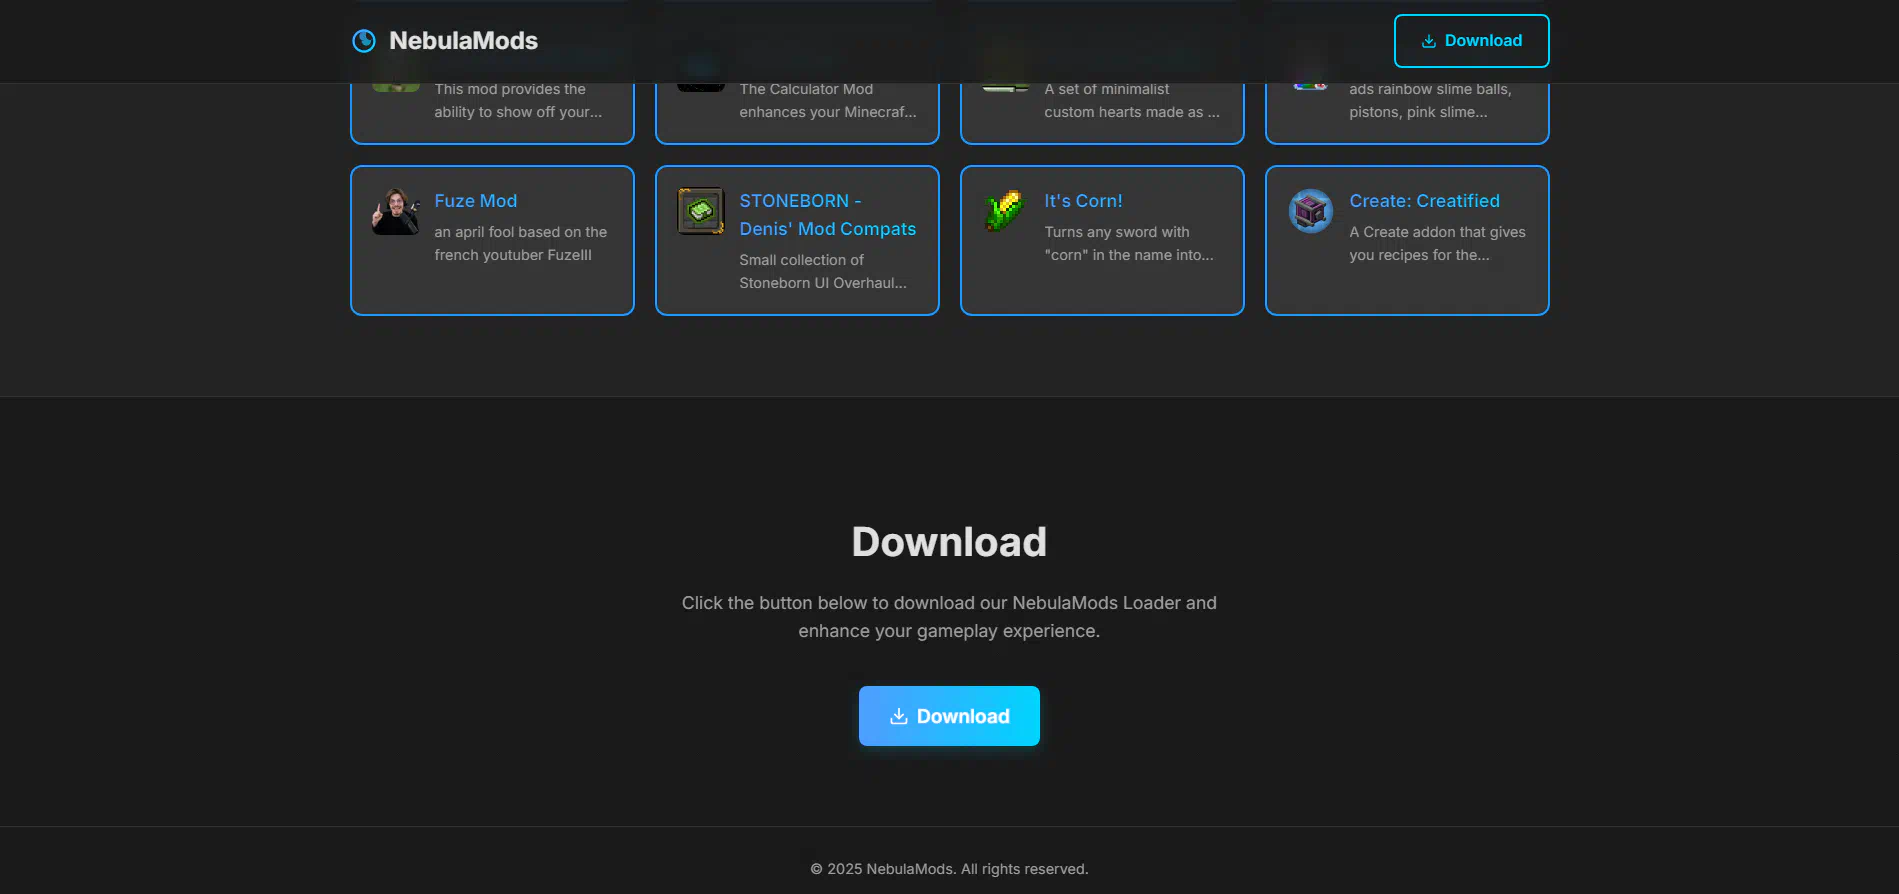Click 'Click the button below to download' paragraph
The image size is (1899, 894).
click(949, 617)
